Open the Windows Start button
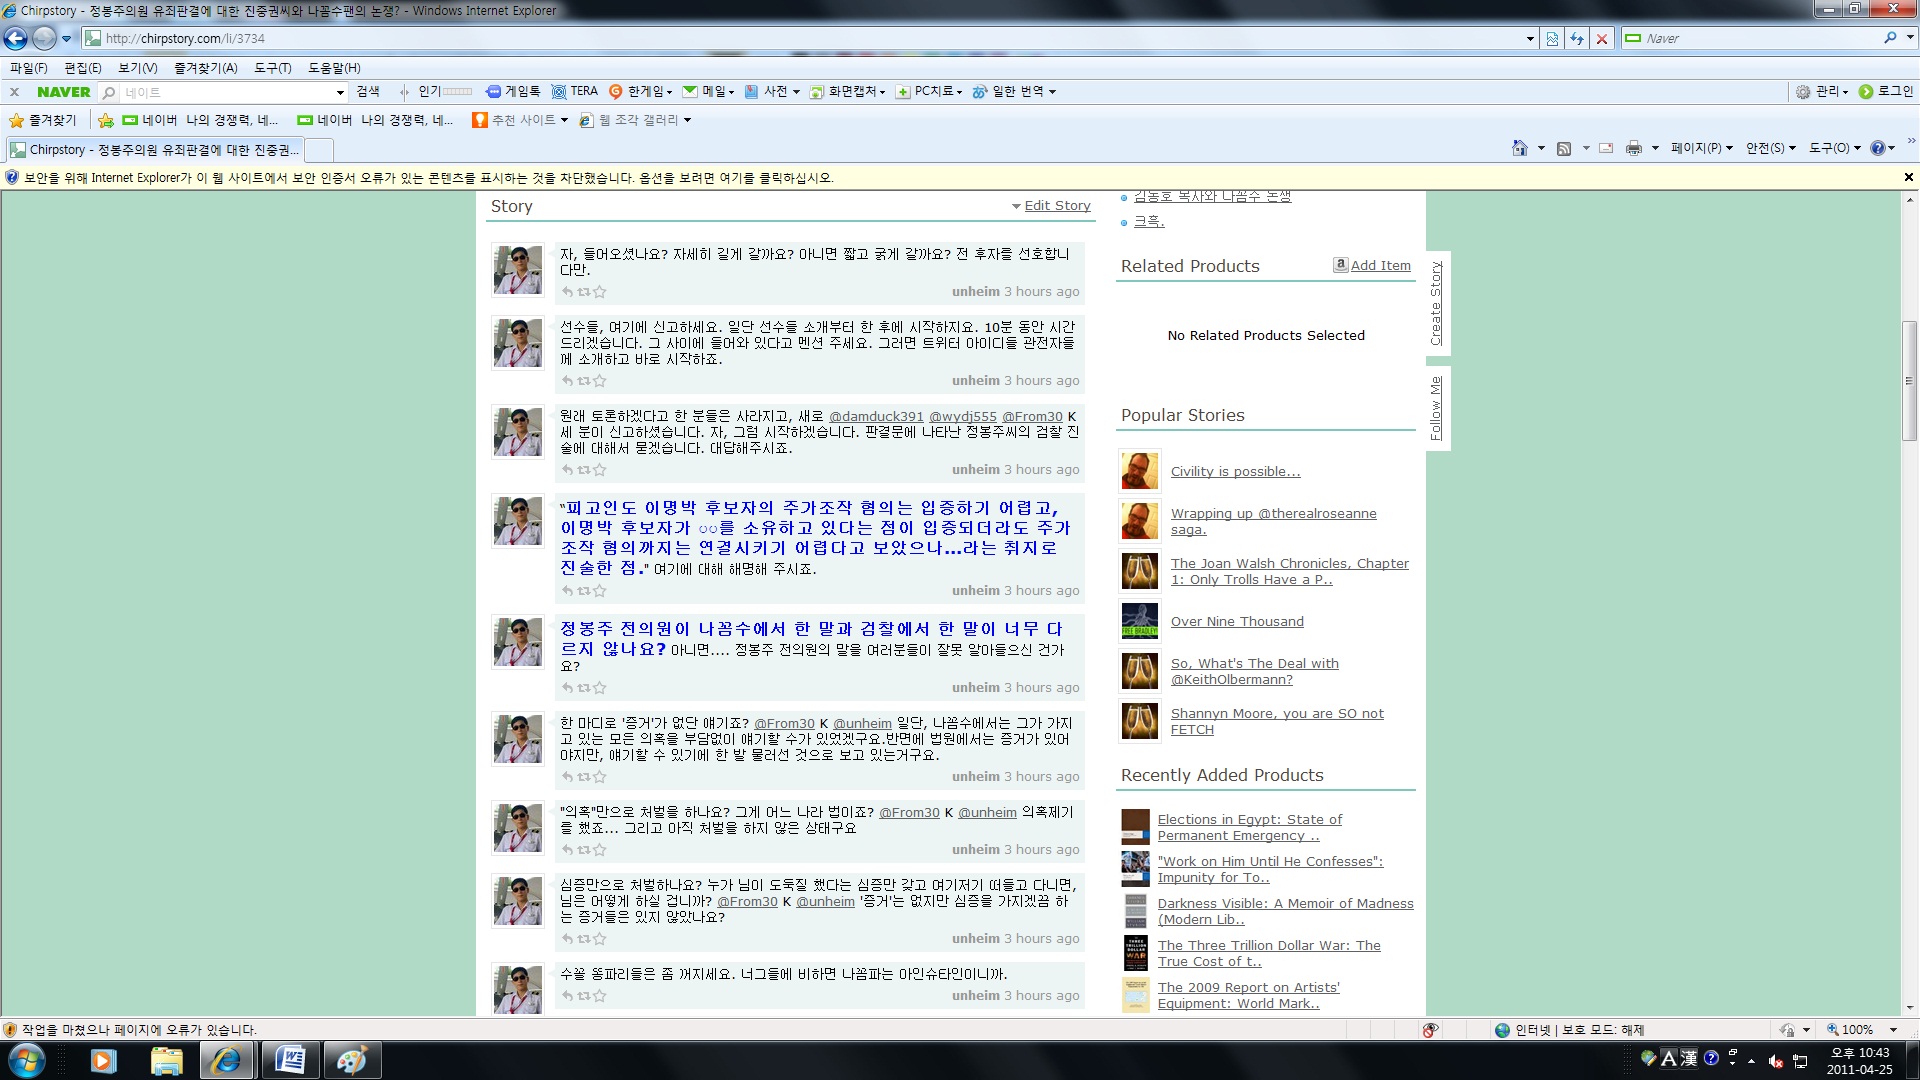Viewport: 1920px width, 1080px height. (26, 1060)
